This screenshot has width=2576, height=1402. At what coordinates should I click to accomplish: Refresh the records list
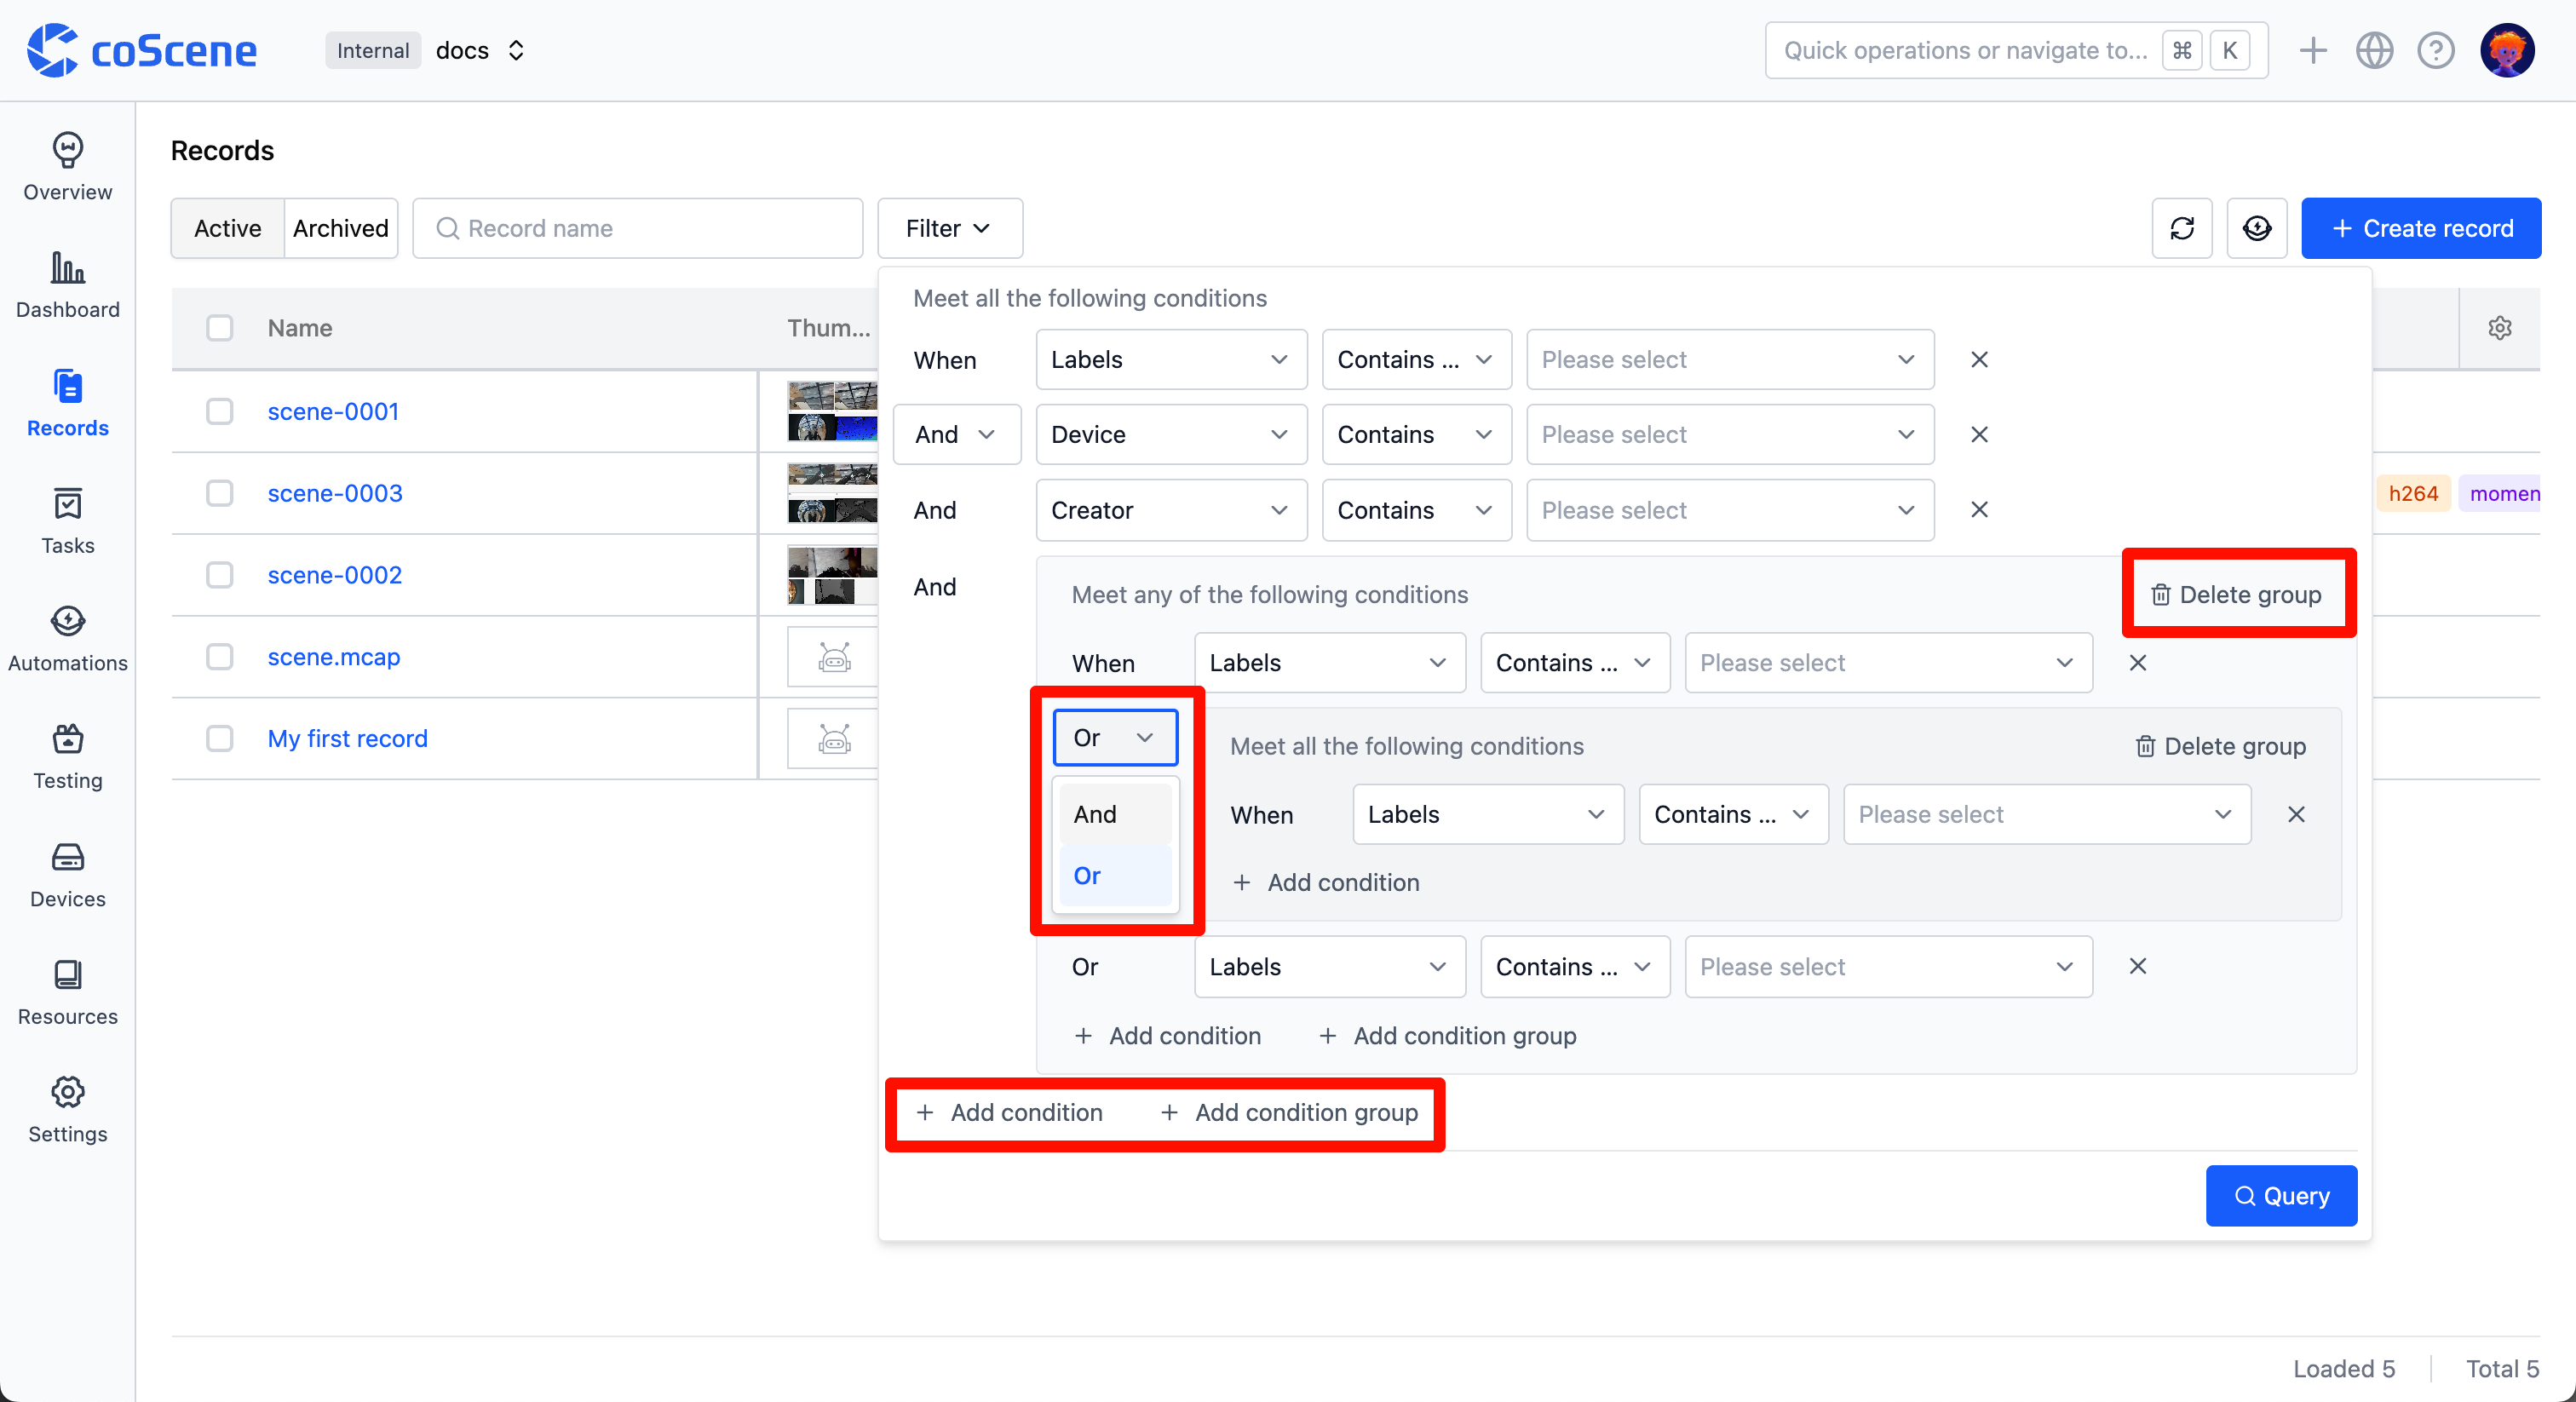2182,228
